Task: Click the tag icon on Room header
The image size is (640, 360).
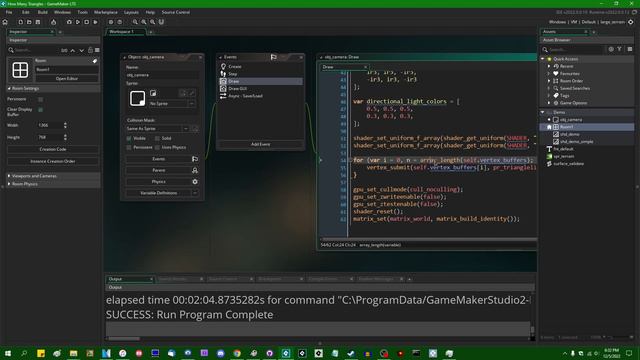Action: pos(95,61)
